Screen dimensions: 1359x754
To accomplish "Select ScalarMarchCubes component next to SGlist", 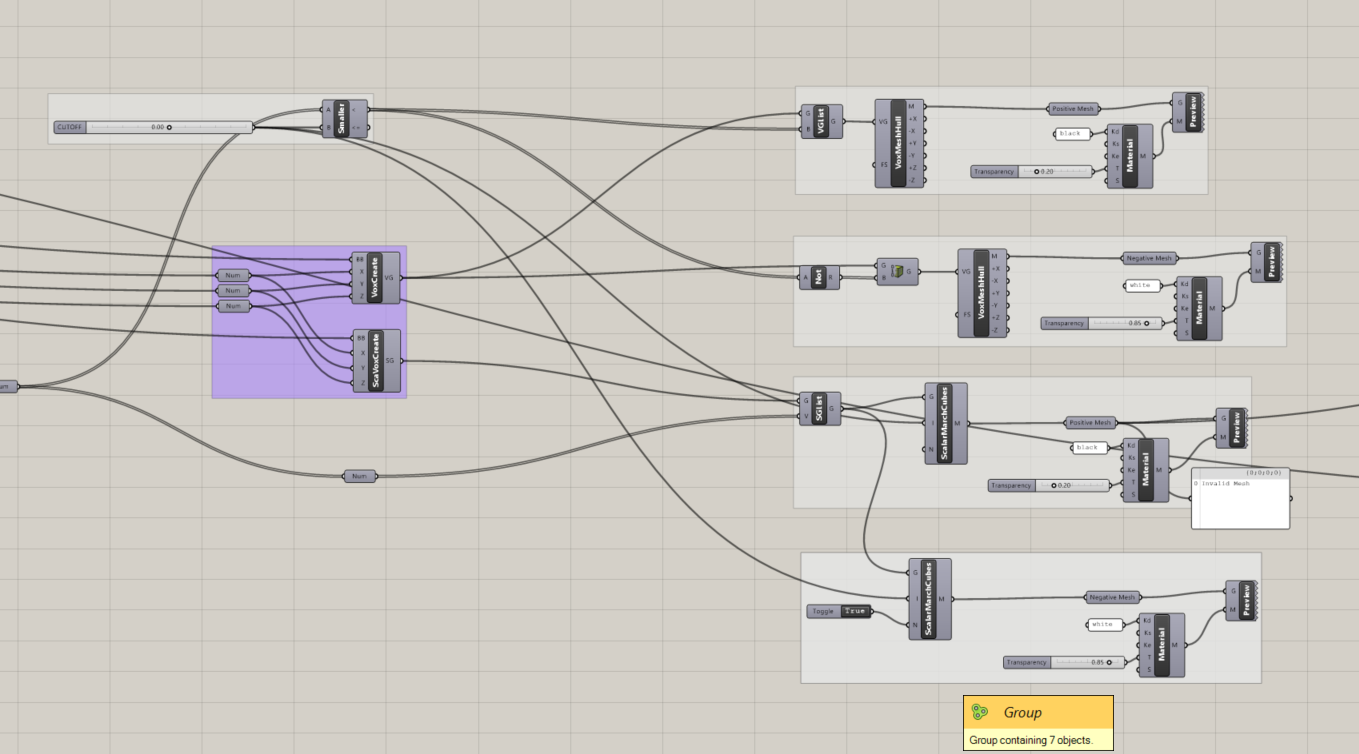I will (x=945, y=423).
